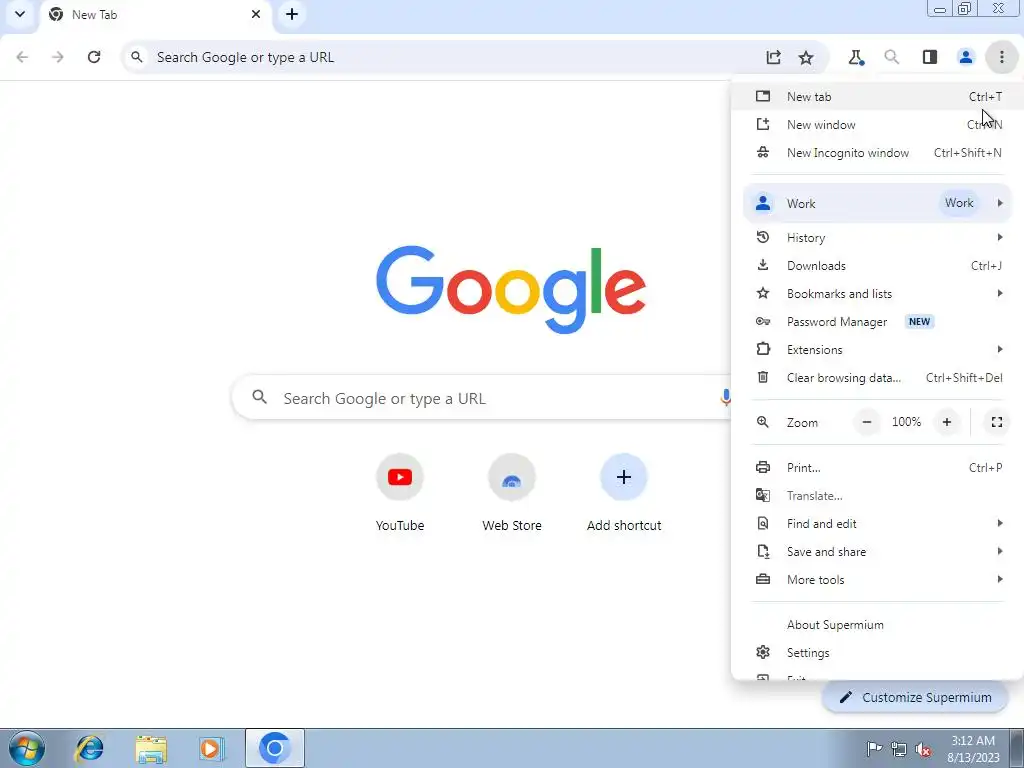Expand the Extensions submenu
The image size is (1024, 768).
pyautogui.click(x=878, y=350)
